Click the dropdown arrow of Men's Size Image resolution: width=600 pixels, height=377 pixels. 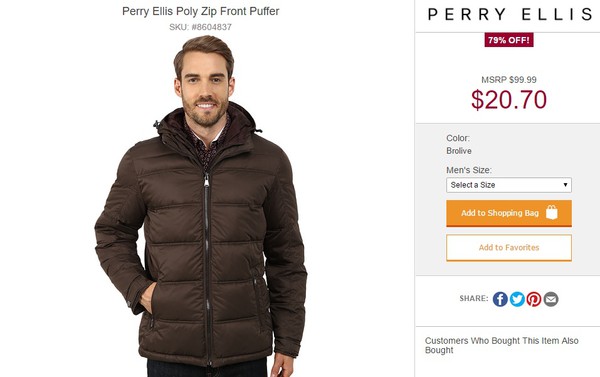coord(565,185)
